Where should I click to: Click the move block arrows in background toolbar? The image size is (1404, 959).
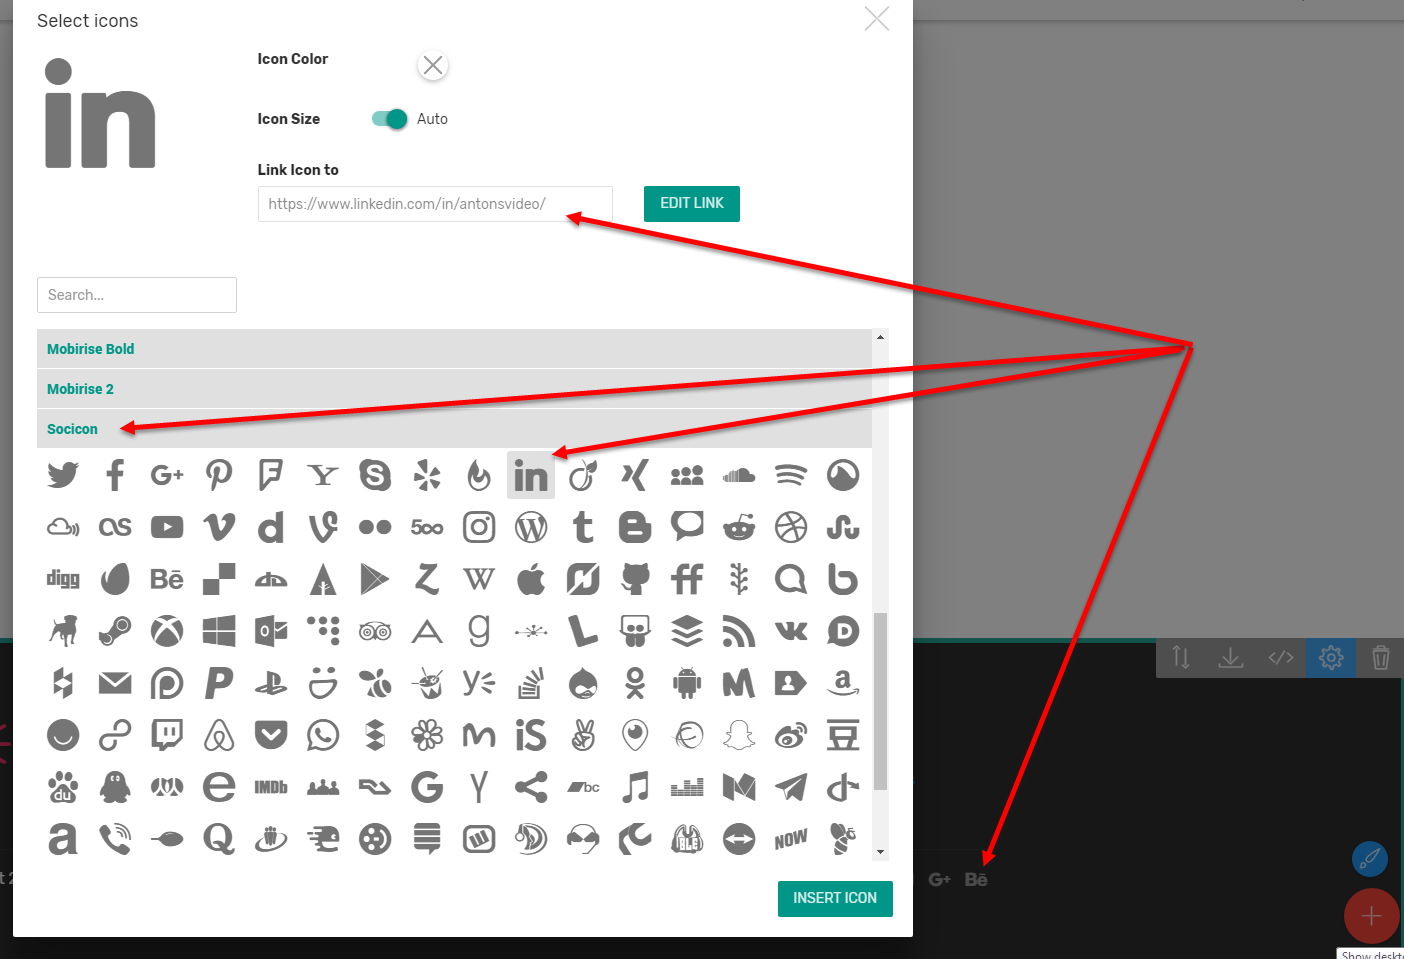[x=1181, y=658]
